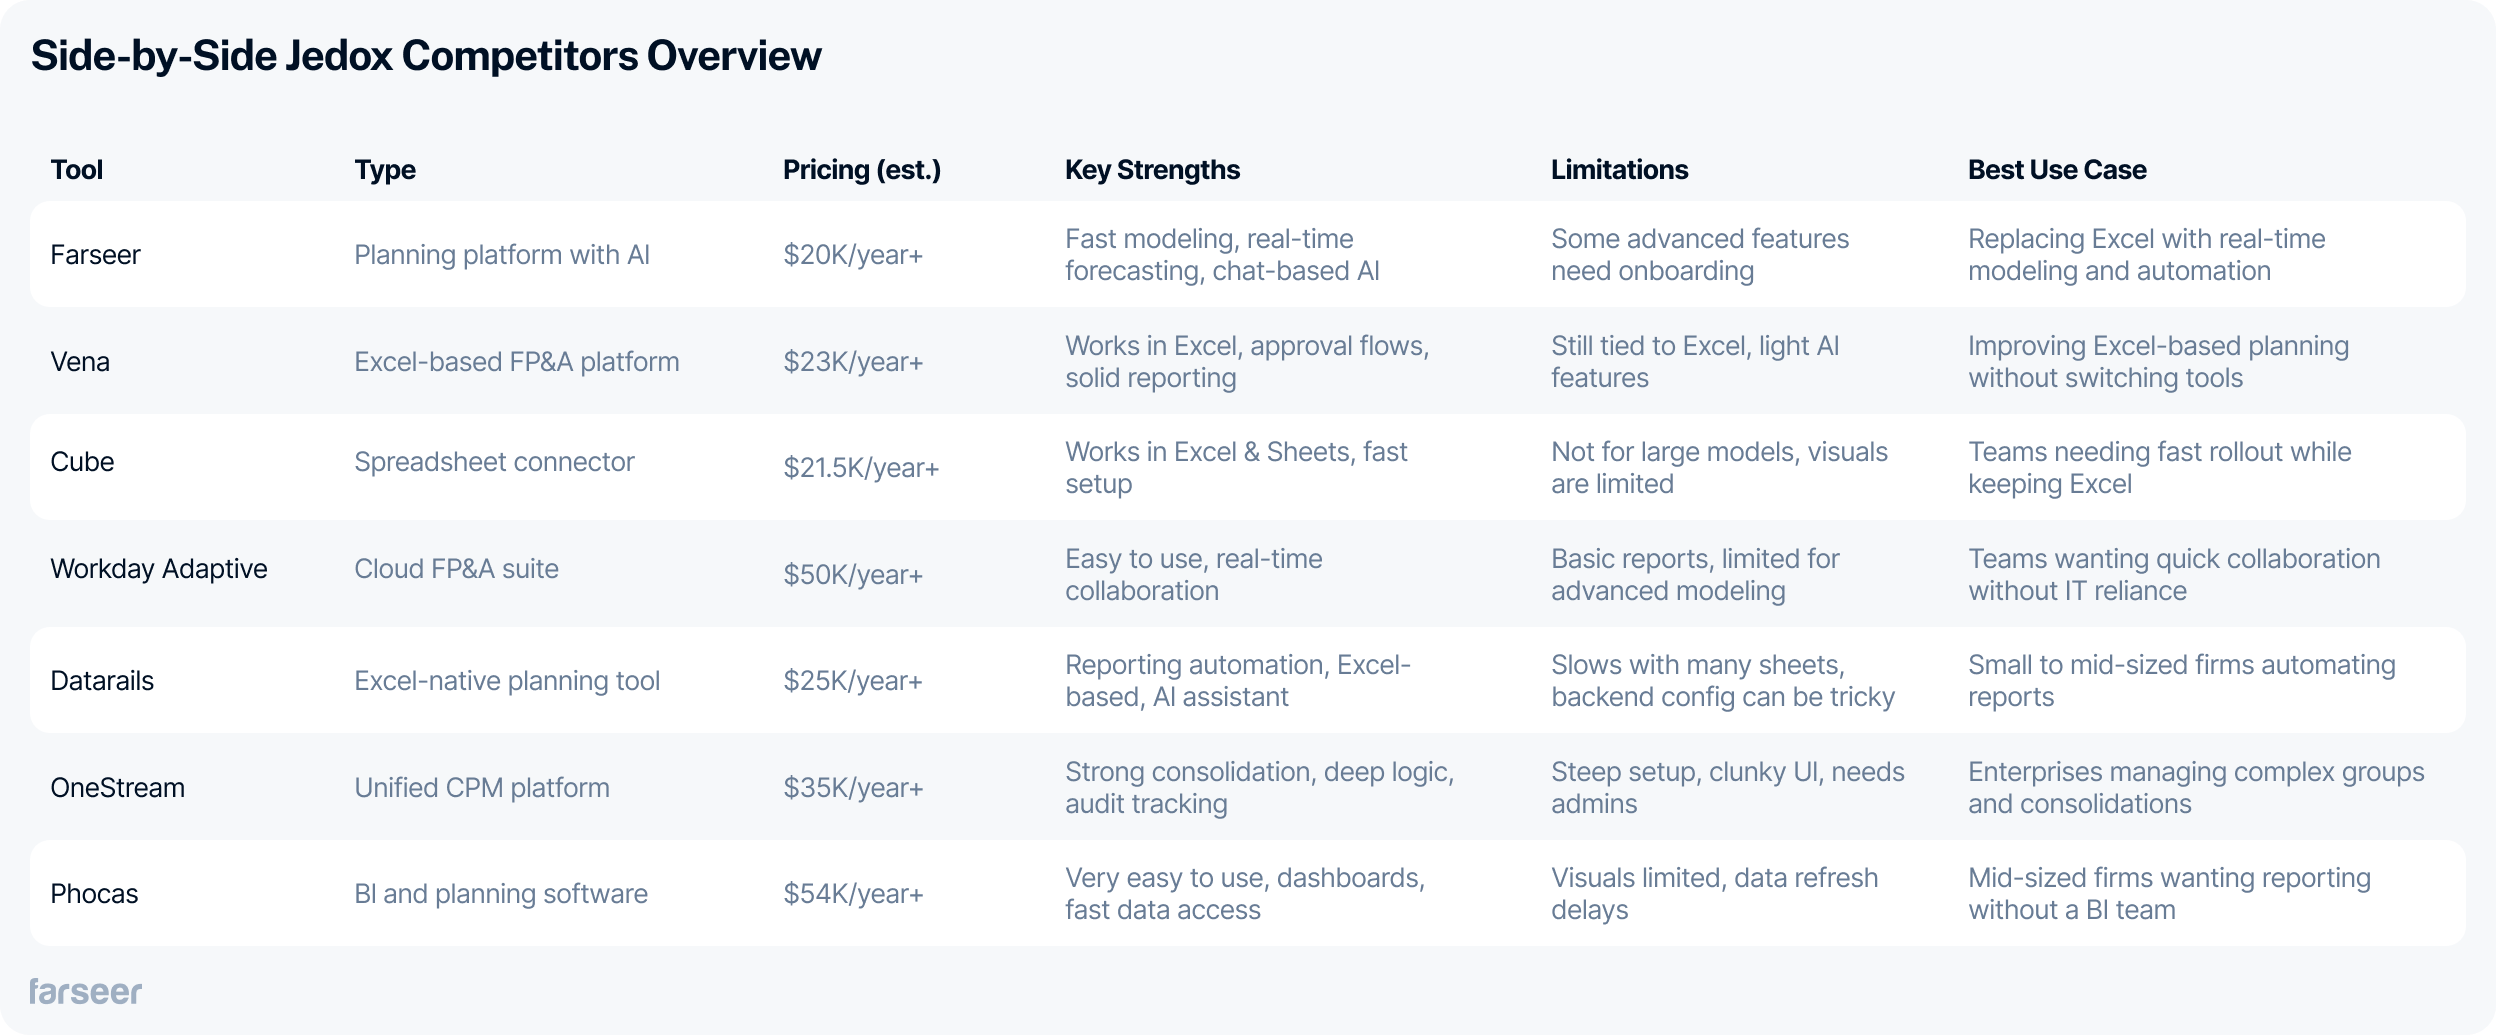Click the Side-by-Side Jedox Competitors Overview title

(426, 56)
